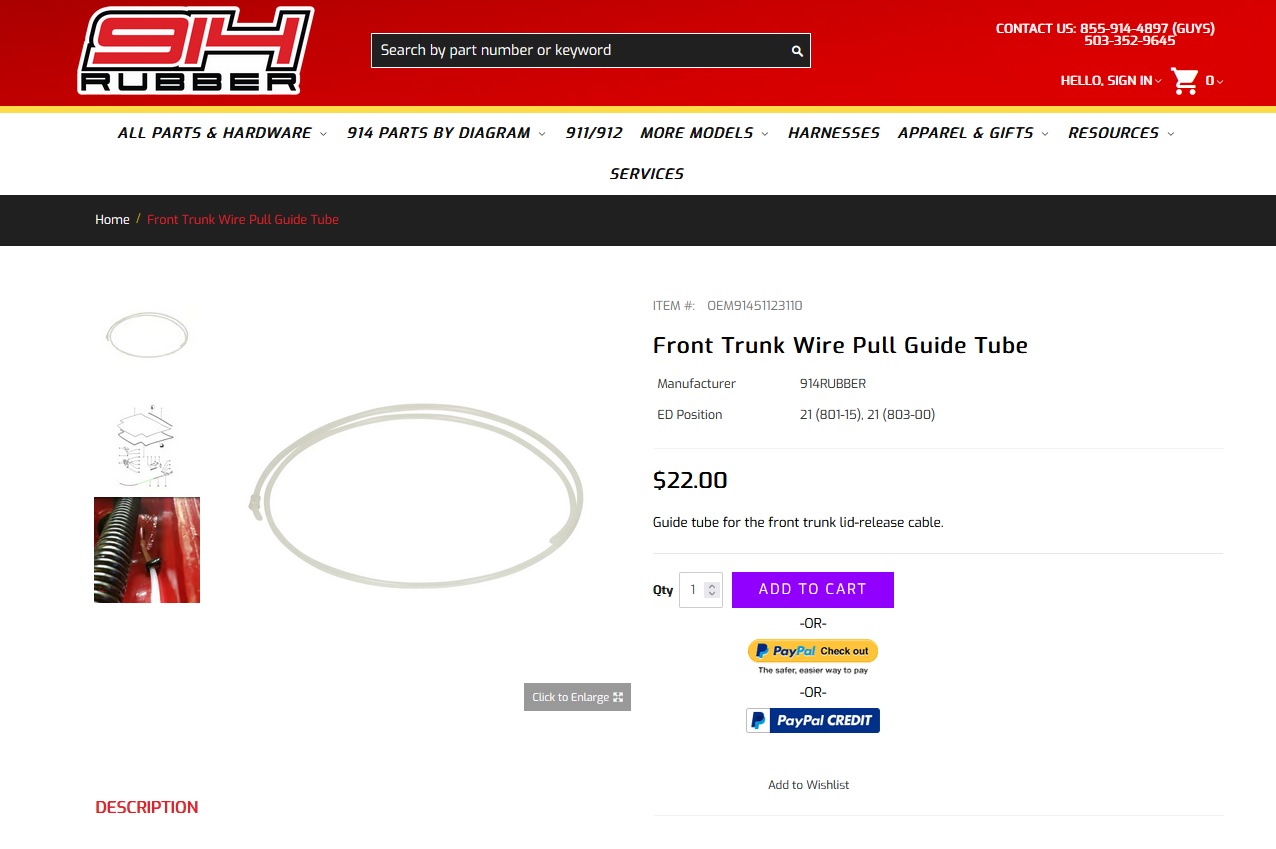Screen dimensions: 1276x849
Task: Open the 911/912 menu item
Action: click(x=594, y=133)
